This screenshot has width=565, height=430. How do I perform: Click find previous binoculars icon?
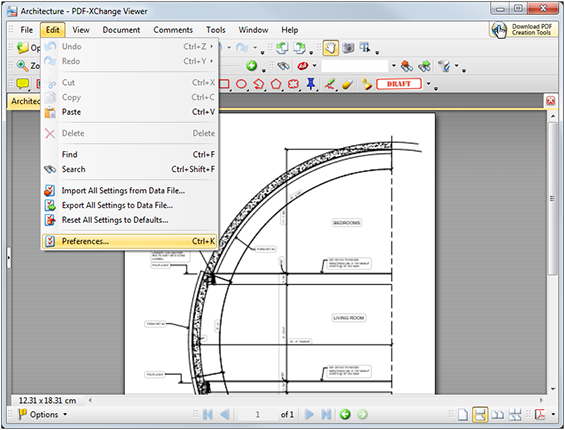tap(407, 66)
